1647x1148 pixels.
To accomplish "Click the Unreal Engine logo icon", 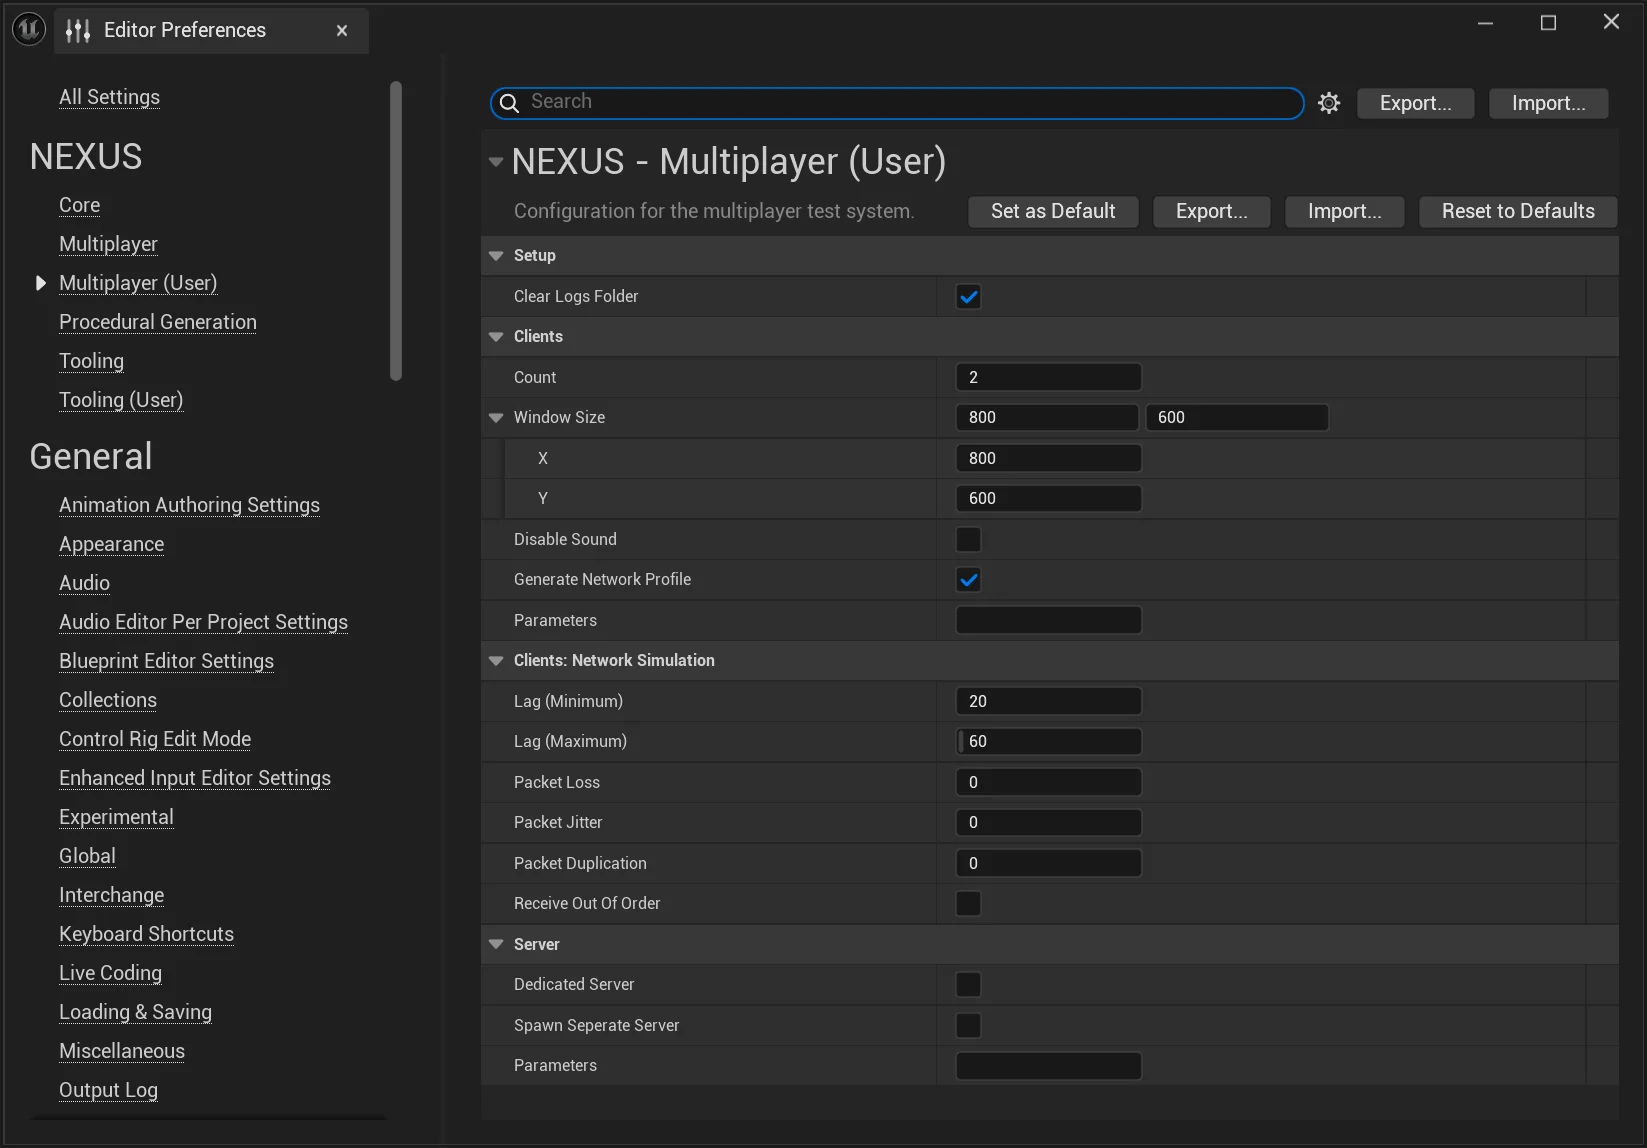I will [x=29, y=30].
